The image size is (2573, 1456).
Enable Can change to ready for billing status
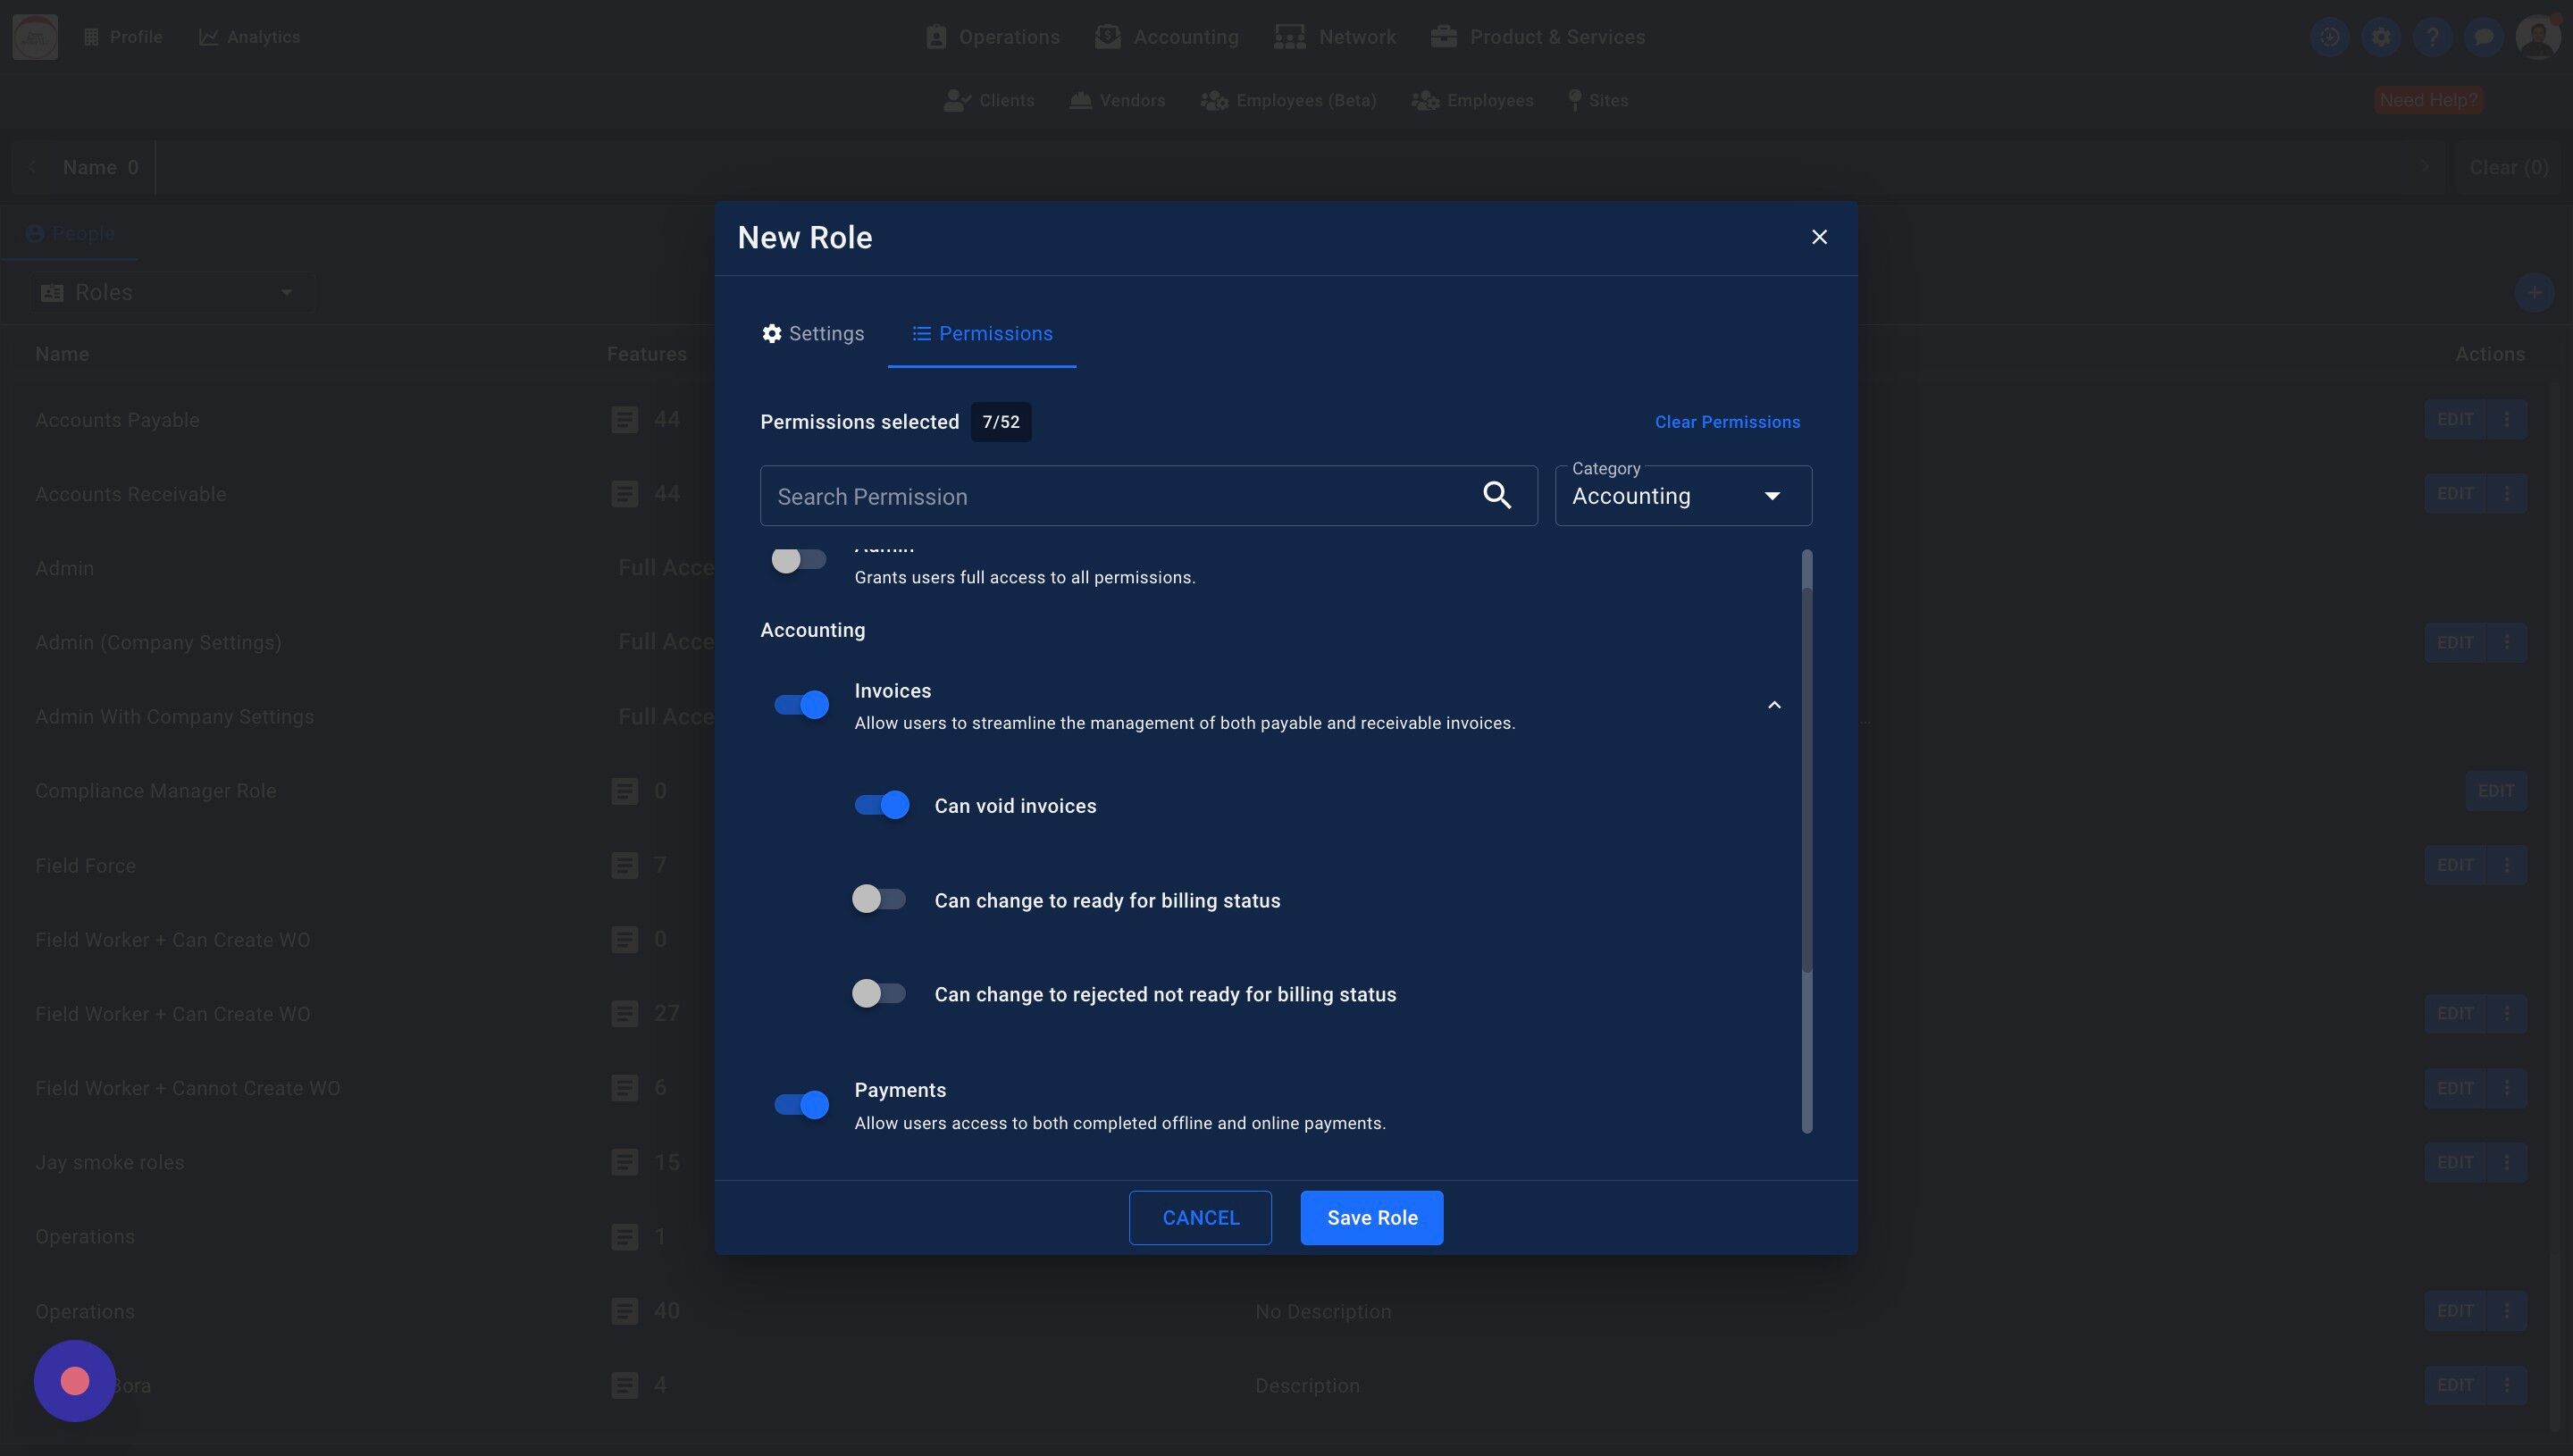(879, 899)
